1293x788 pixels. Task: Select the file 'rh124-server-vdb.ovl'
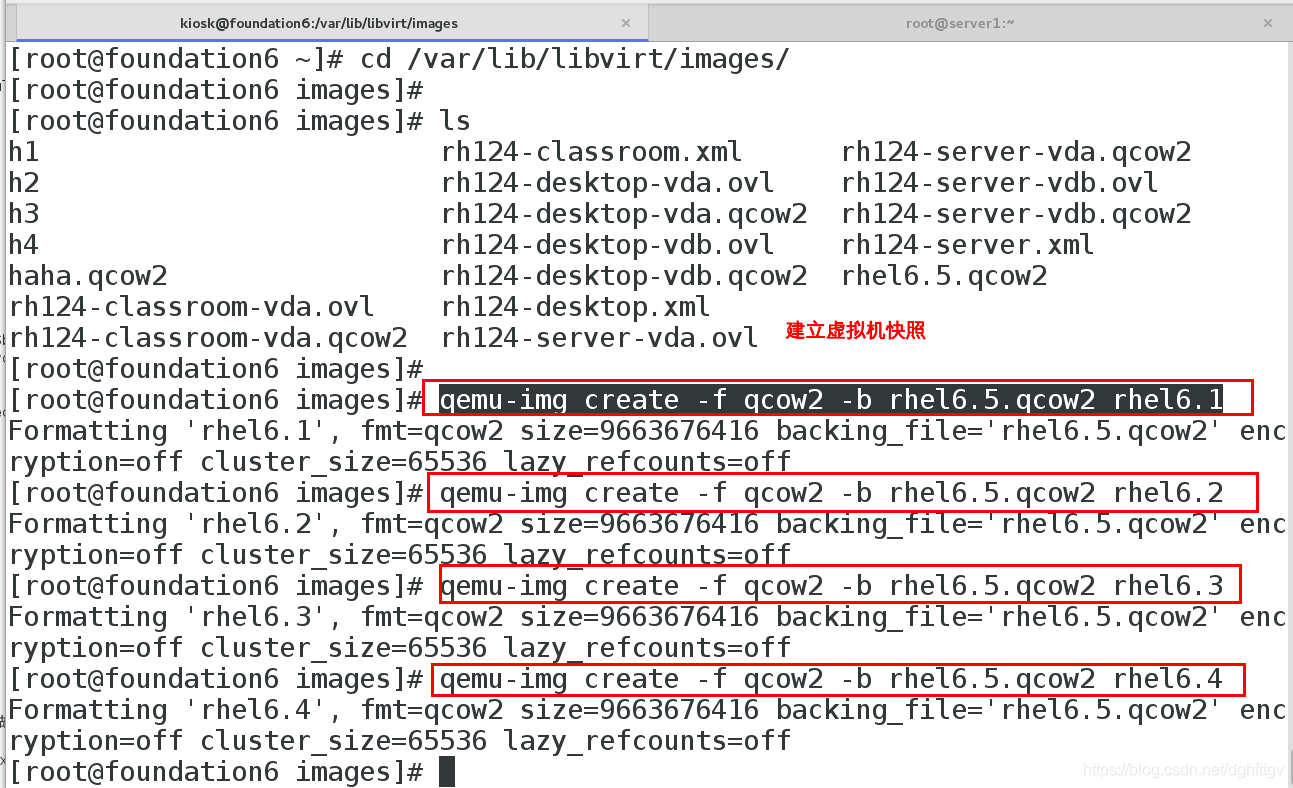1000,184
